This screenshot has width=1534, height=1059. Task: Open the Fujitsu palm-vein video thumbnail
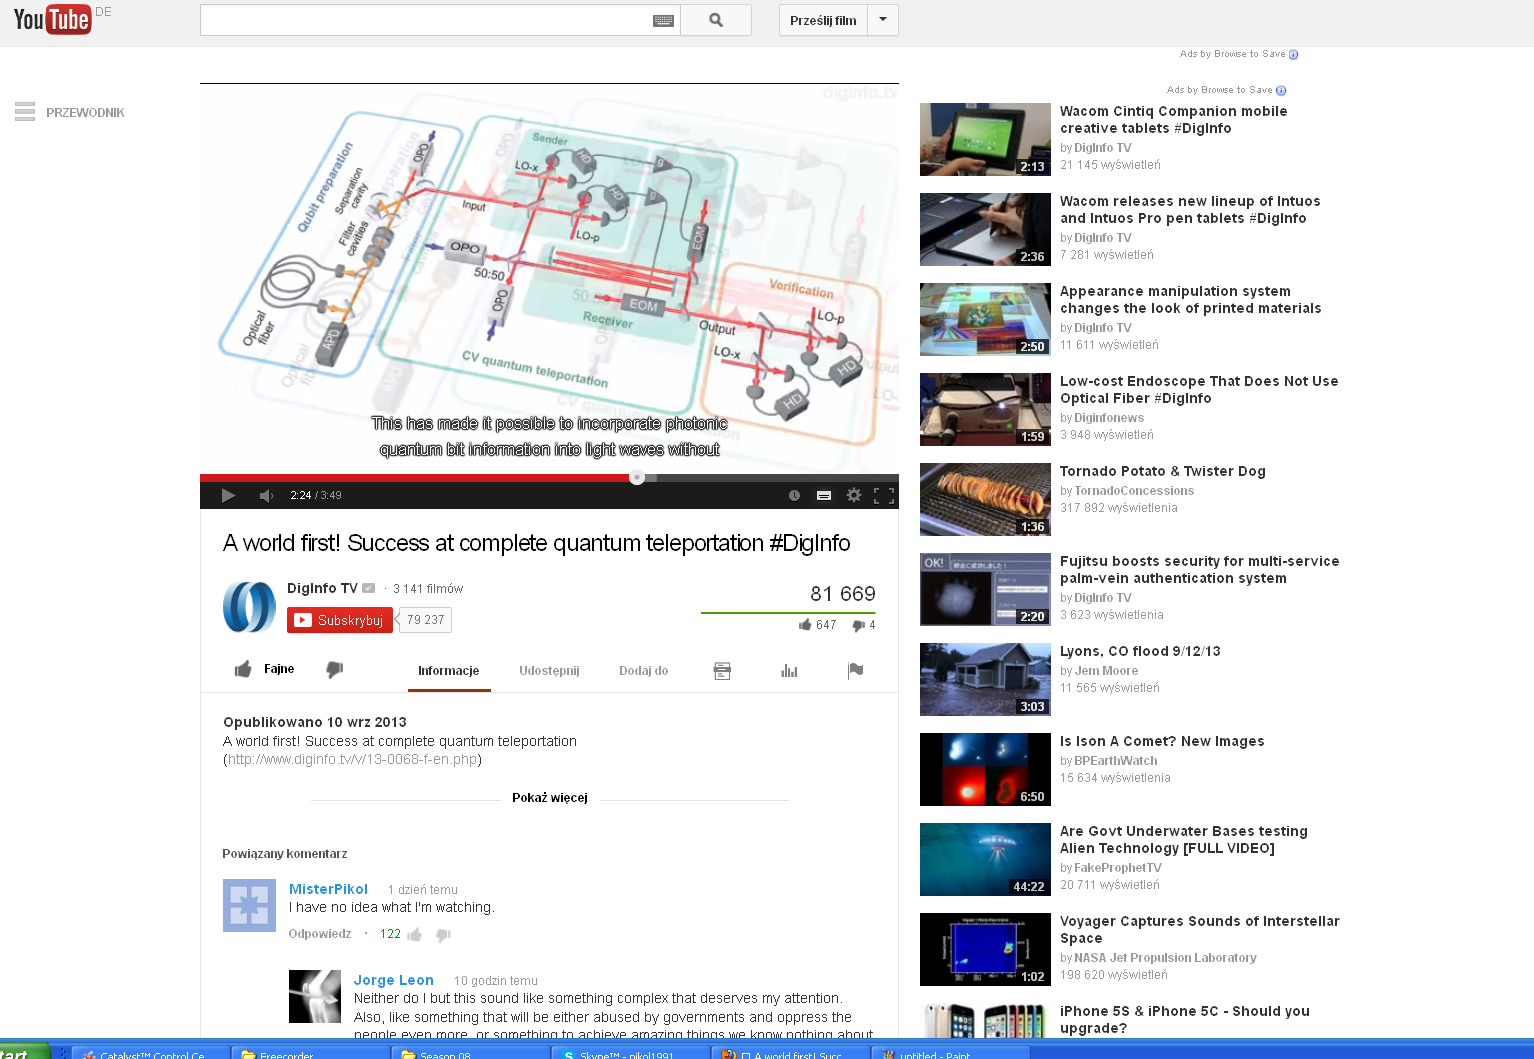[985, 589]
